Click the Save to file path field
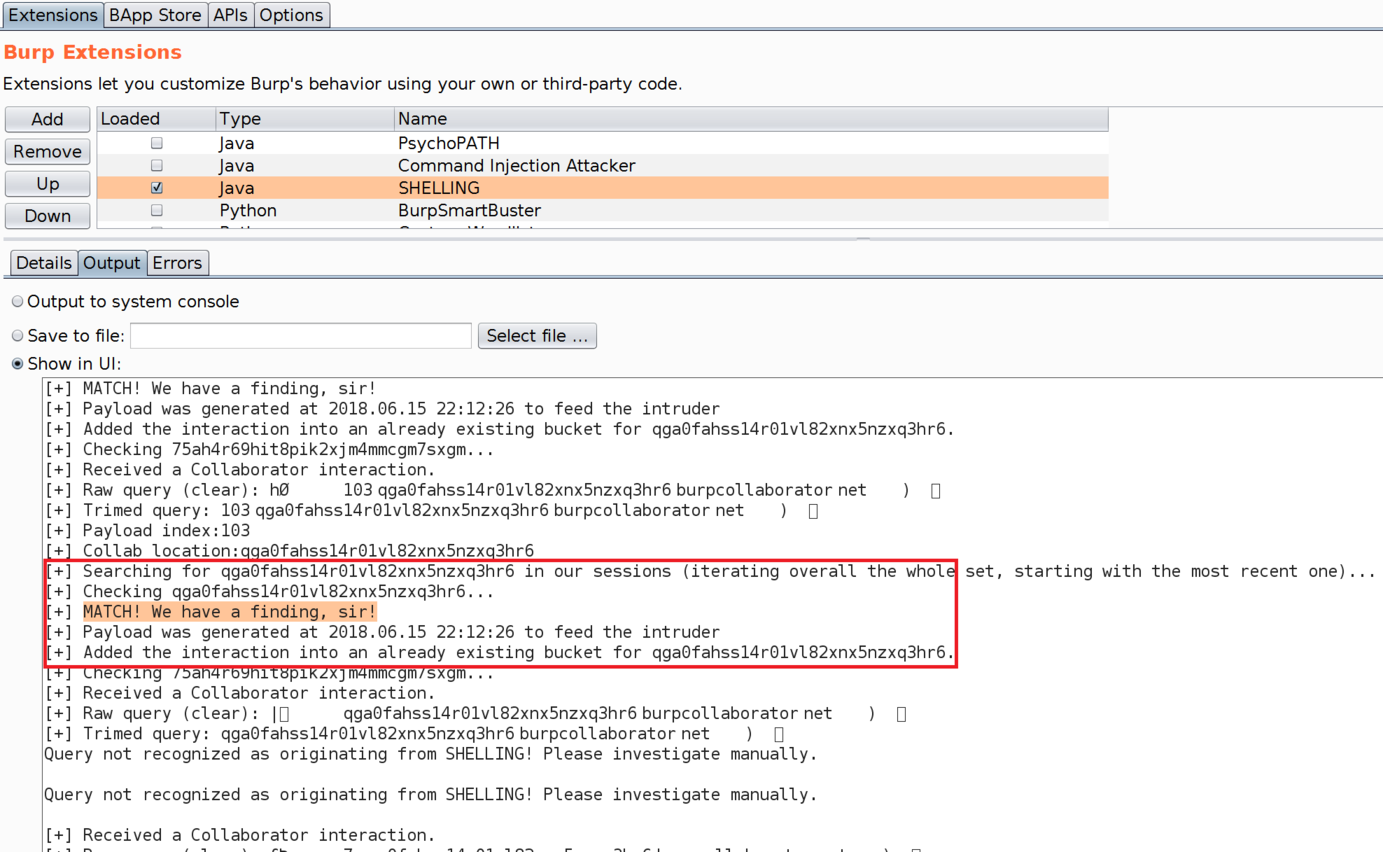1383x852 pixels. coord(301,336)
